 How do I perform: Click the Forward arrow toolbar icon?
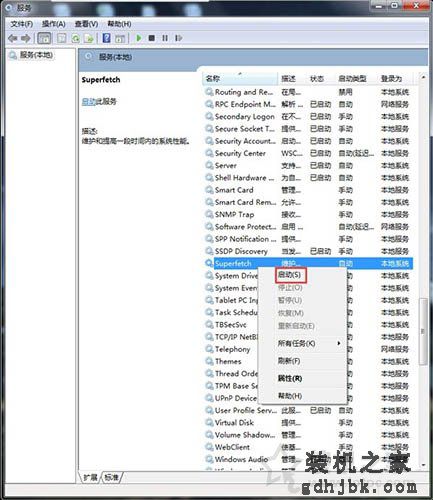[x=26, y=38]
